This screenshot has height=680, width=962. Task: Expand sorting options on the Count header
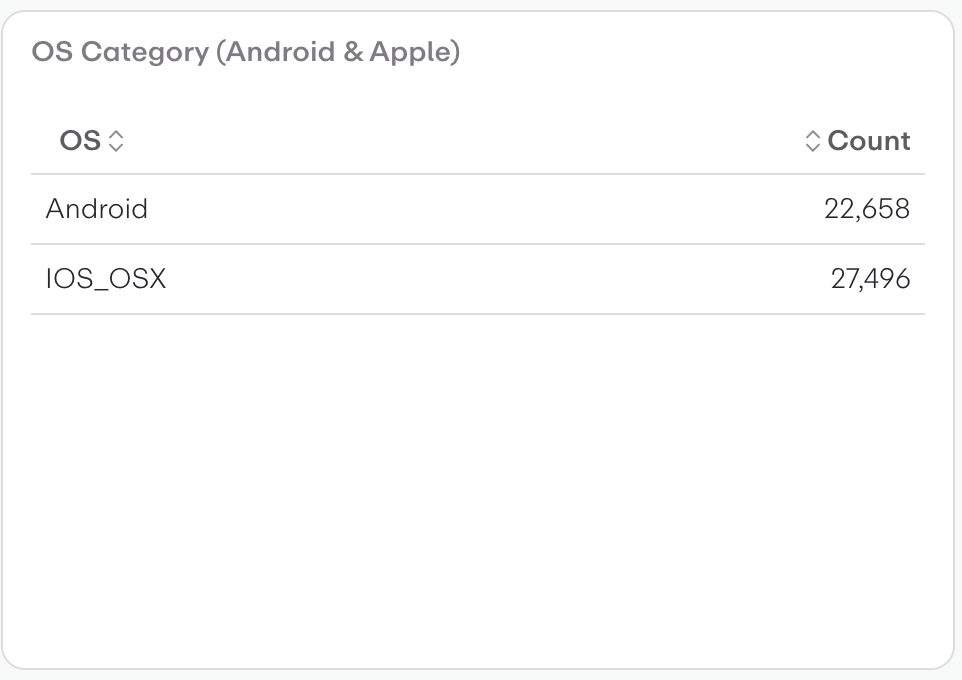tap(812, 141)
